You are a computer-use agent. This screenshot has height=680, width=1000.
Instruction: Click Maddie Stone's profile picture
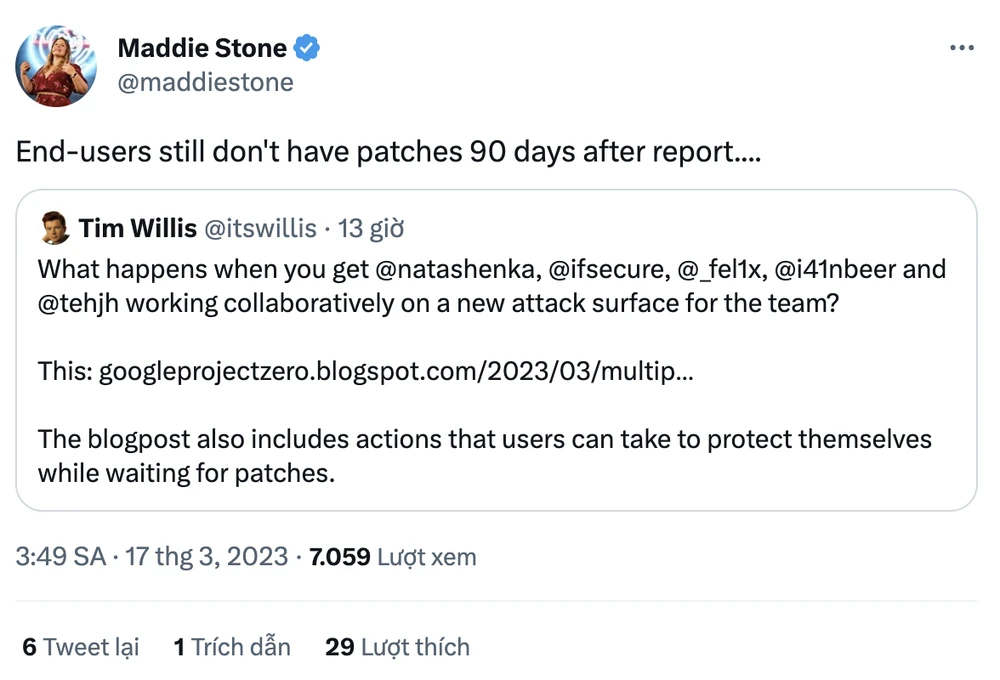click(x=56, y=66)
